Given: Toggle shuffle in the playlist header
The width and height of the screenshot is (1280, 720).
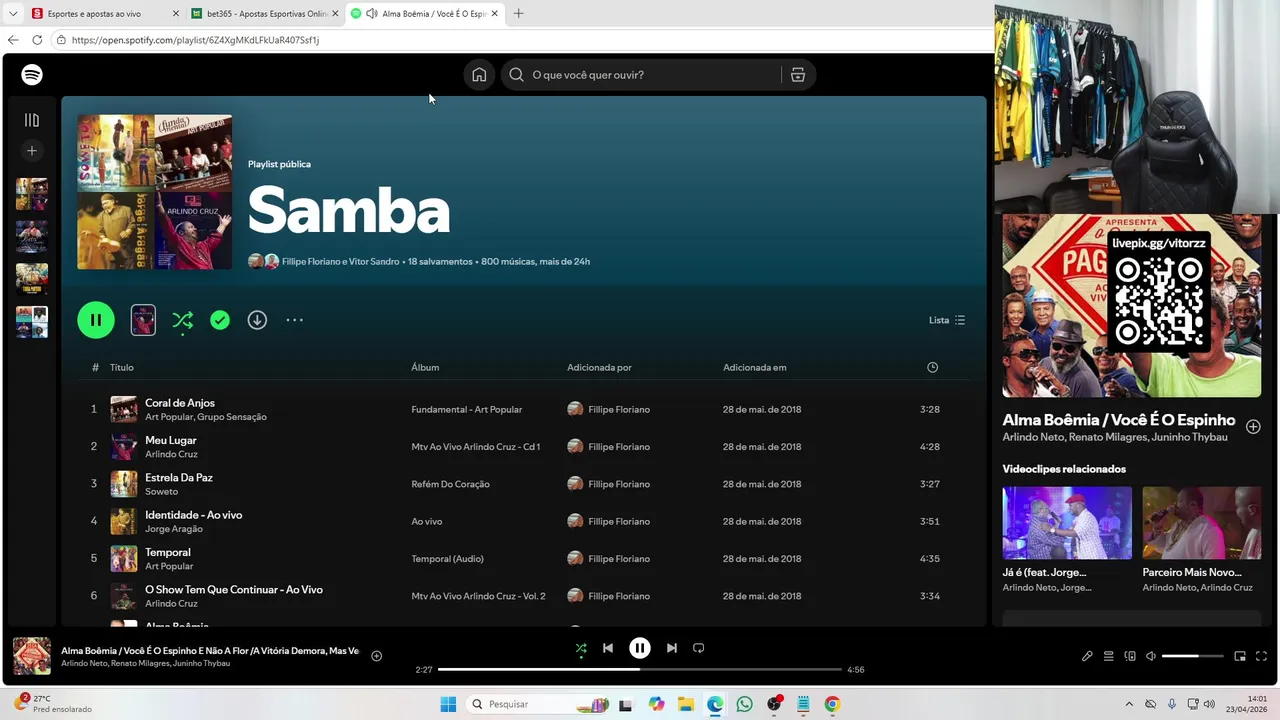Looking at the screenshot, I should pyautogui.click(x=182, y=320).
